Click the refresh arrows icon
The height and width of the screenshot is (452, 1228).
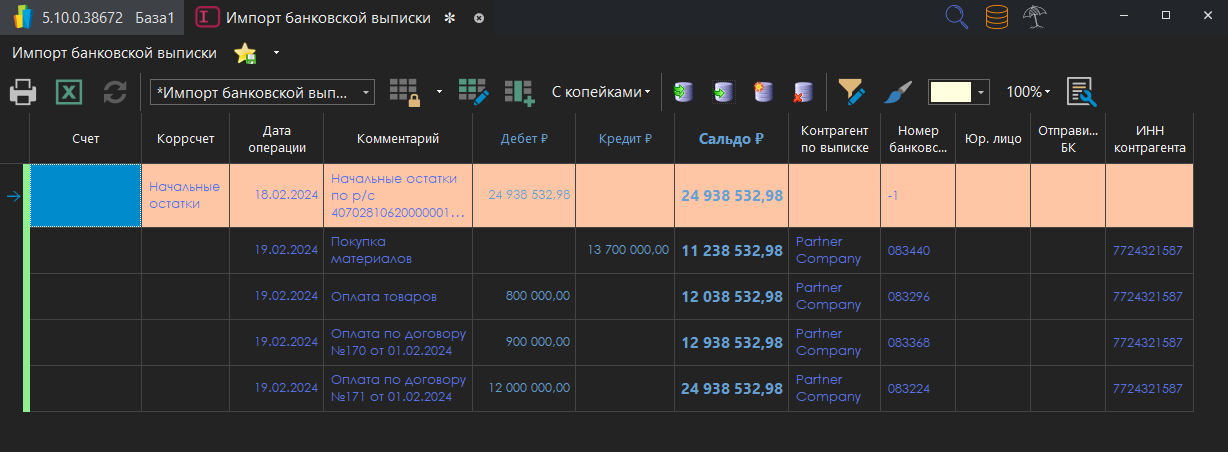tap(115, 92)
